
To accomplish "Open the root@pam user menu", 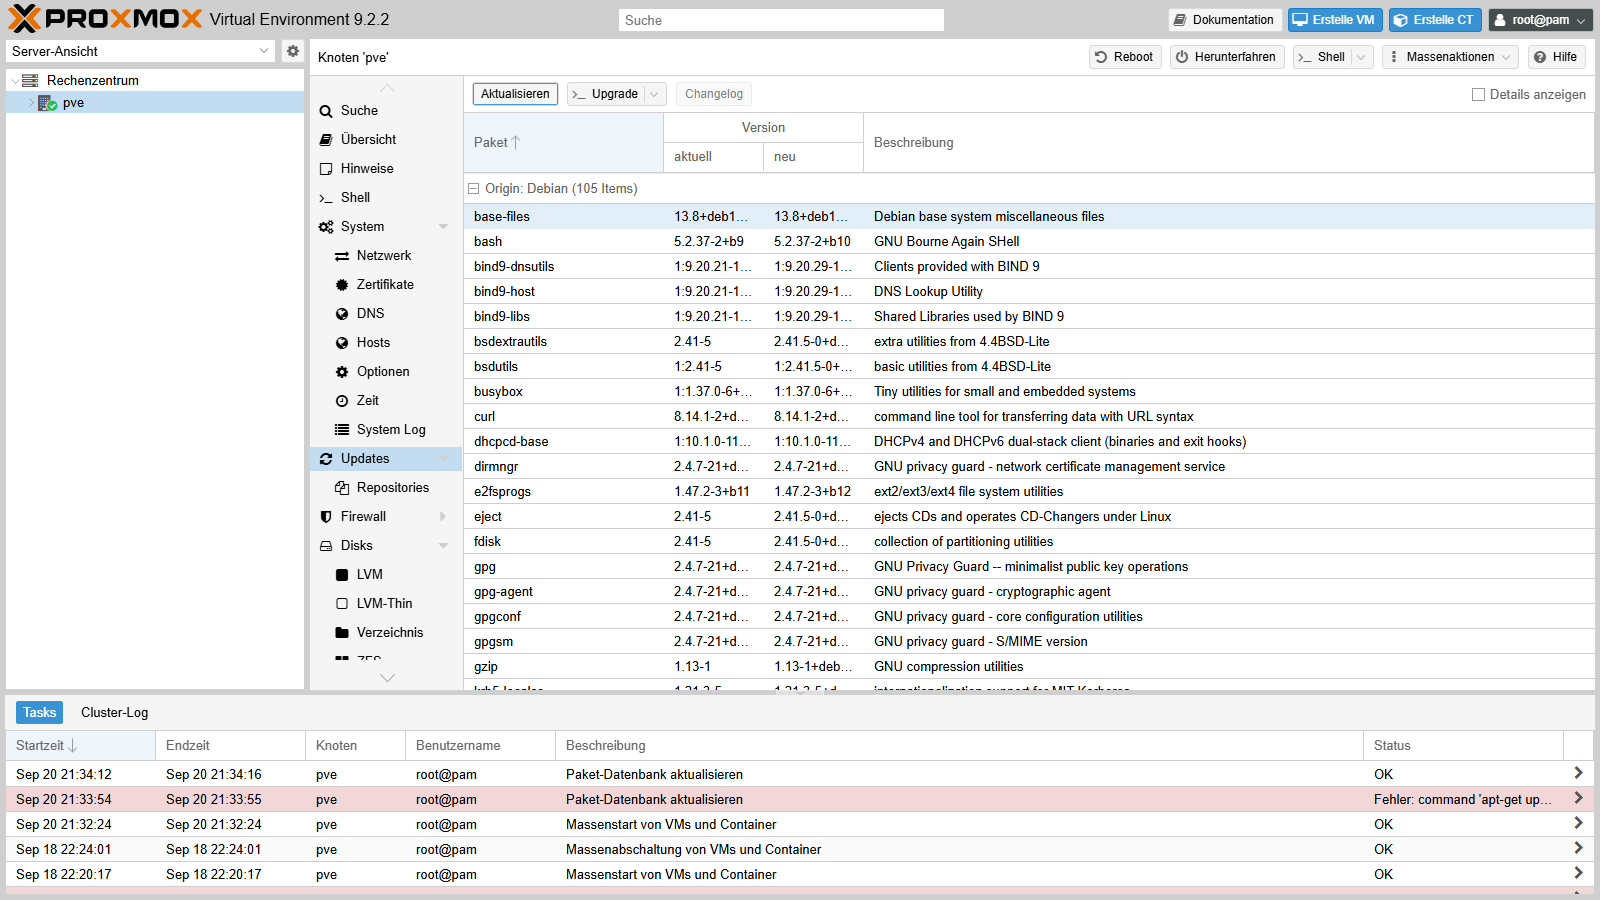I will (x=1541, y=20).
